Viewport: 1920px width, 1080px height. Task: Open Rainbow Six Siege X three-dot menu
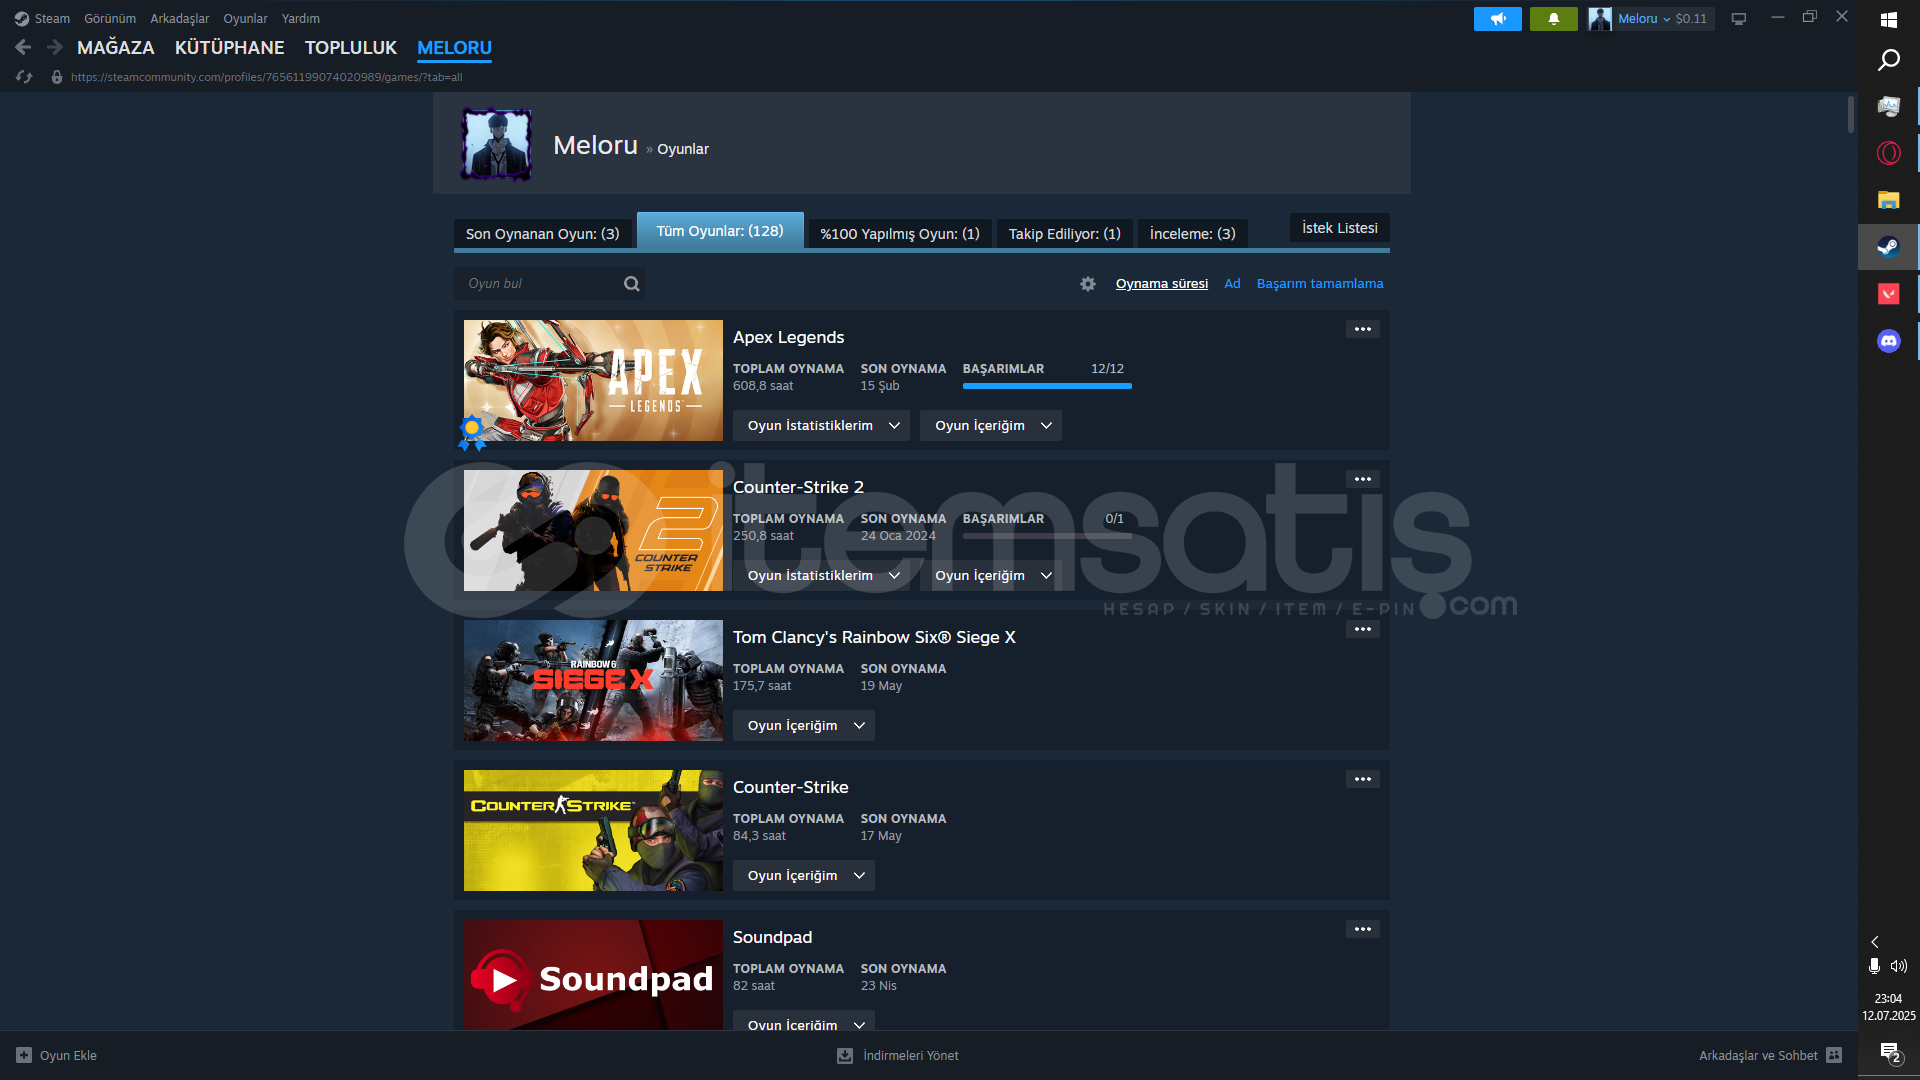(x=1362, y=629)
